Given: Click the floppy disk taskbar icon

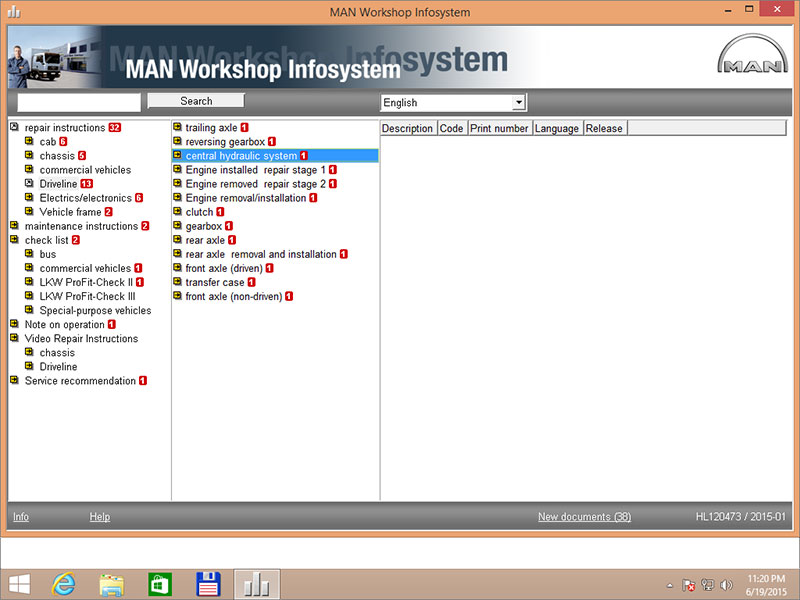Looking at the screenshot, I should point(208,584).
